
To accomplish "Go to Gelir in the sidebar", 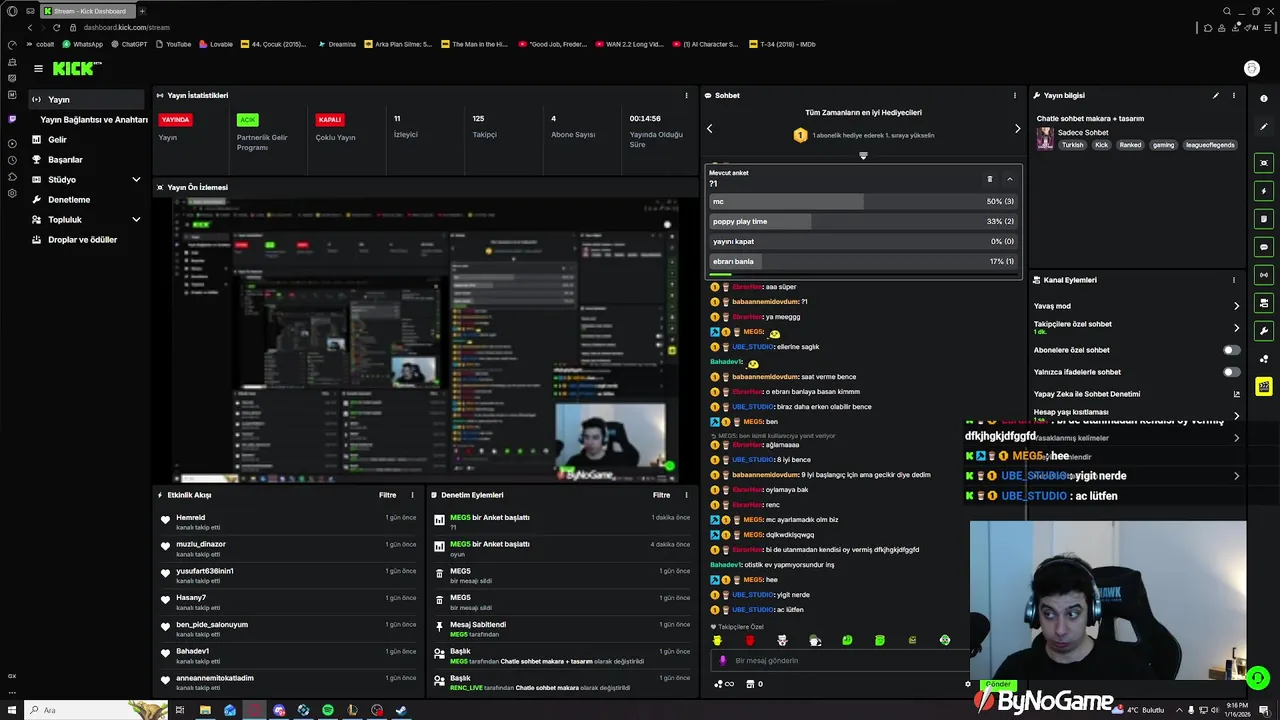I will [57, 140].
